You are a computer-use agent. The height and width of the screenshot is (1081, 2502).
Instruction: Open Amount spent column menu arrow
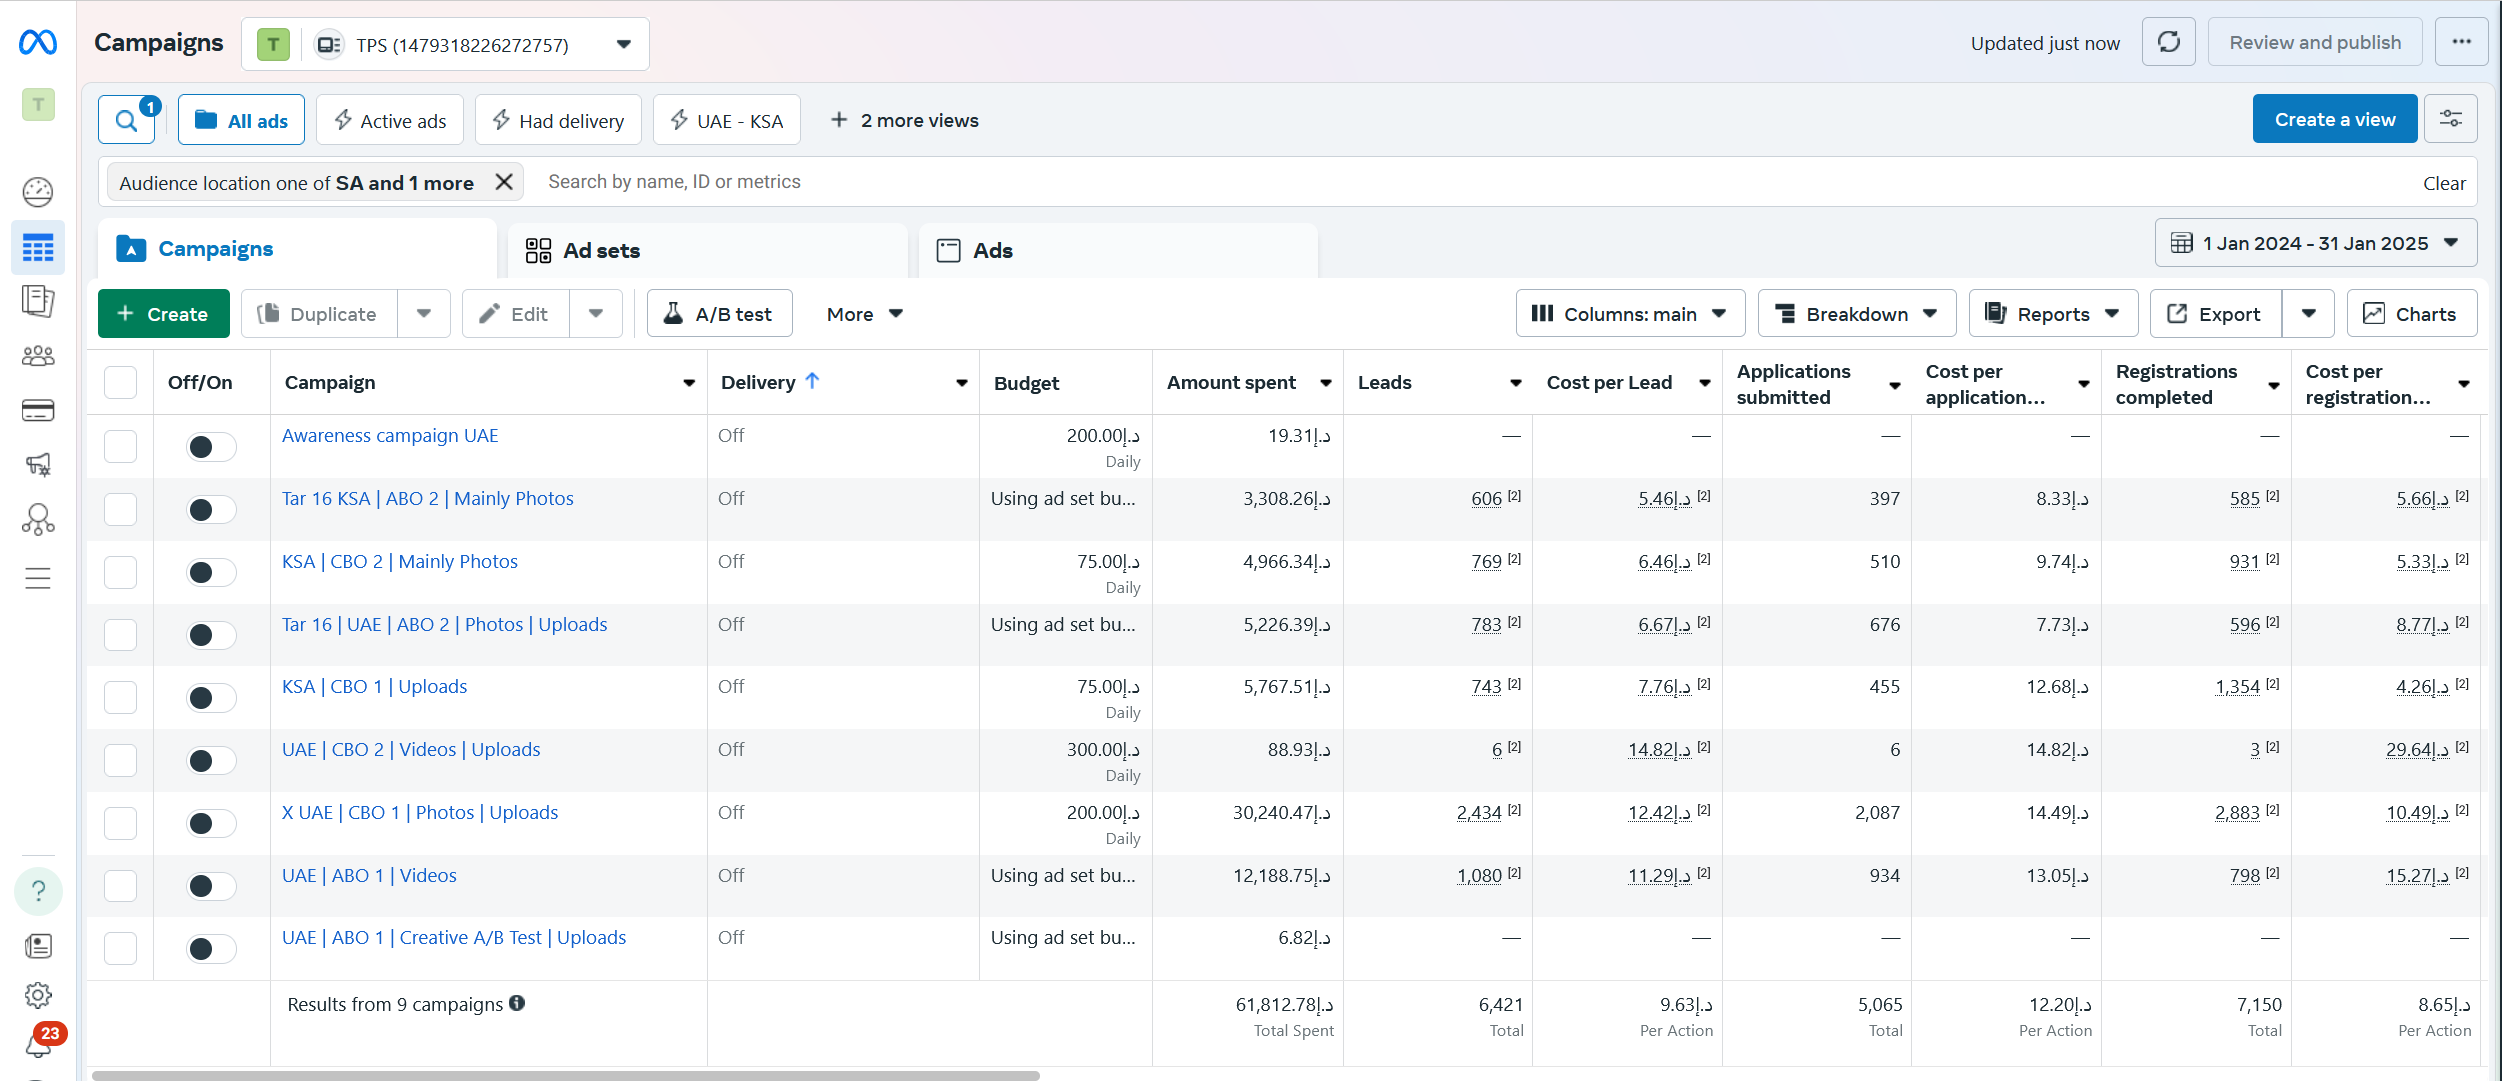(x=1326, y=383)
